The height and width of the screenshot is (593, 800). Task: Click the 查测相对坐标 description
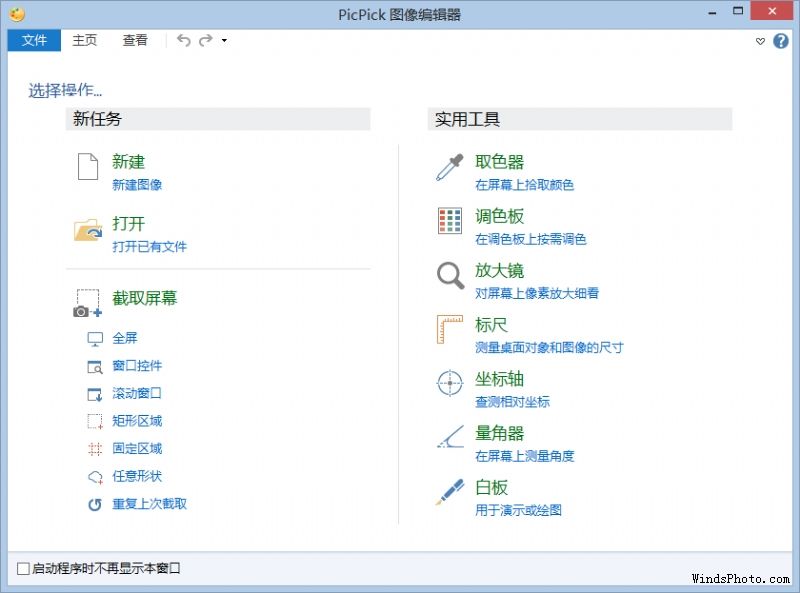point(513,402)
